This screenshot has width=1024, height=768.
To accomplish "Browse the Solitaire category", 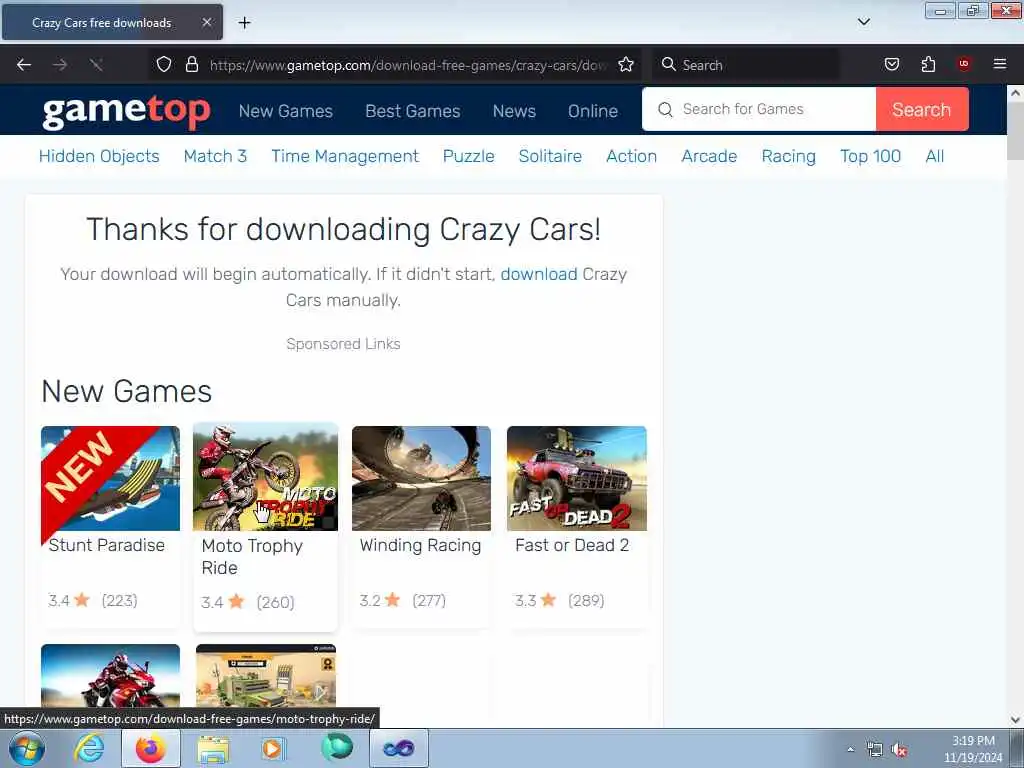I will [x=550, y=156].
